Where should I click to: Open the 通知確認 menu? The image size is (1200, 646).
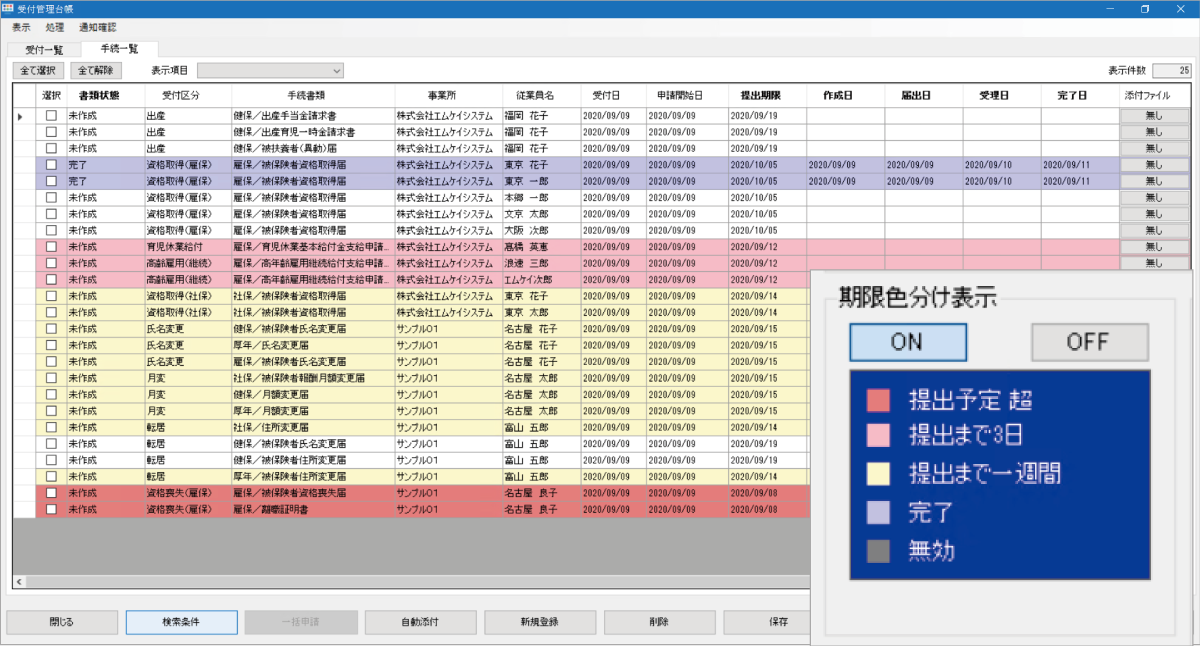[x=97, y=27]
